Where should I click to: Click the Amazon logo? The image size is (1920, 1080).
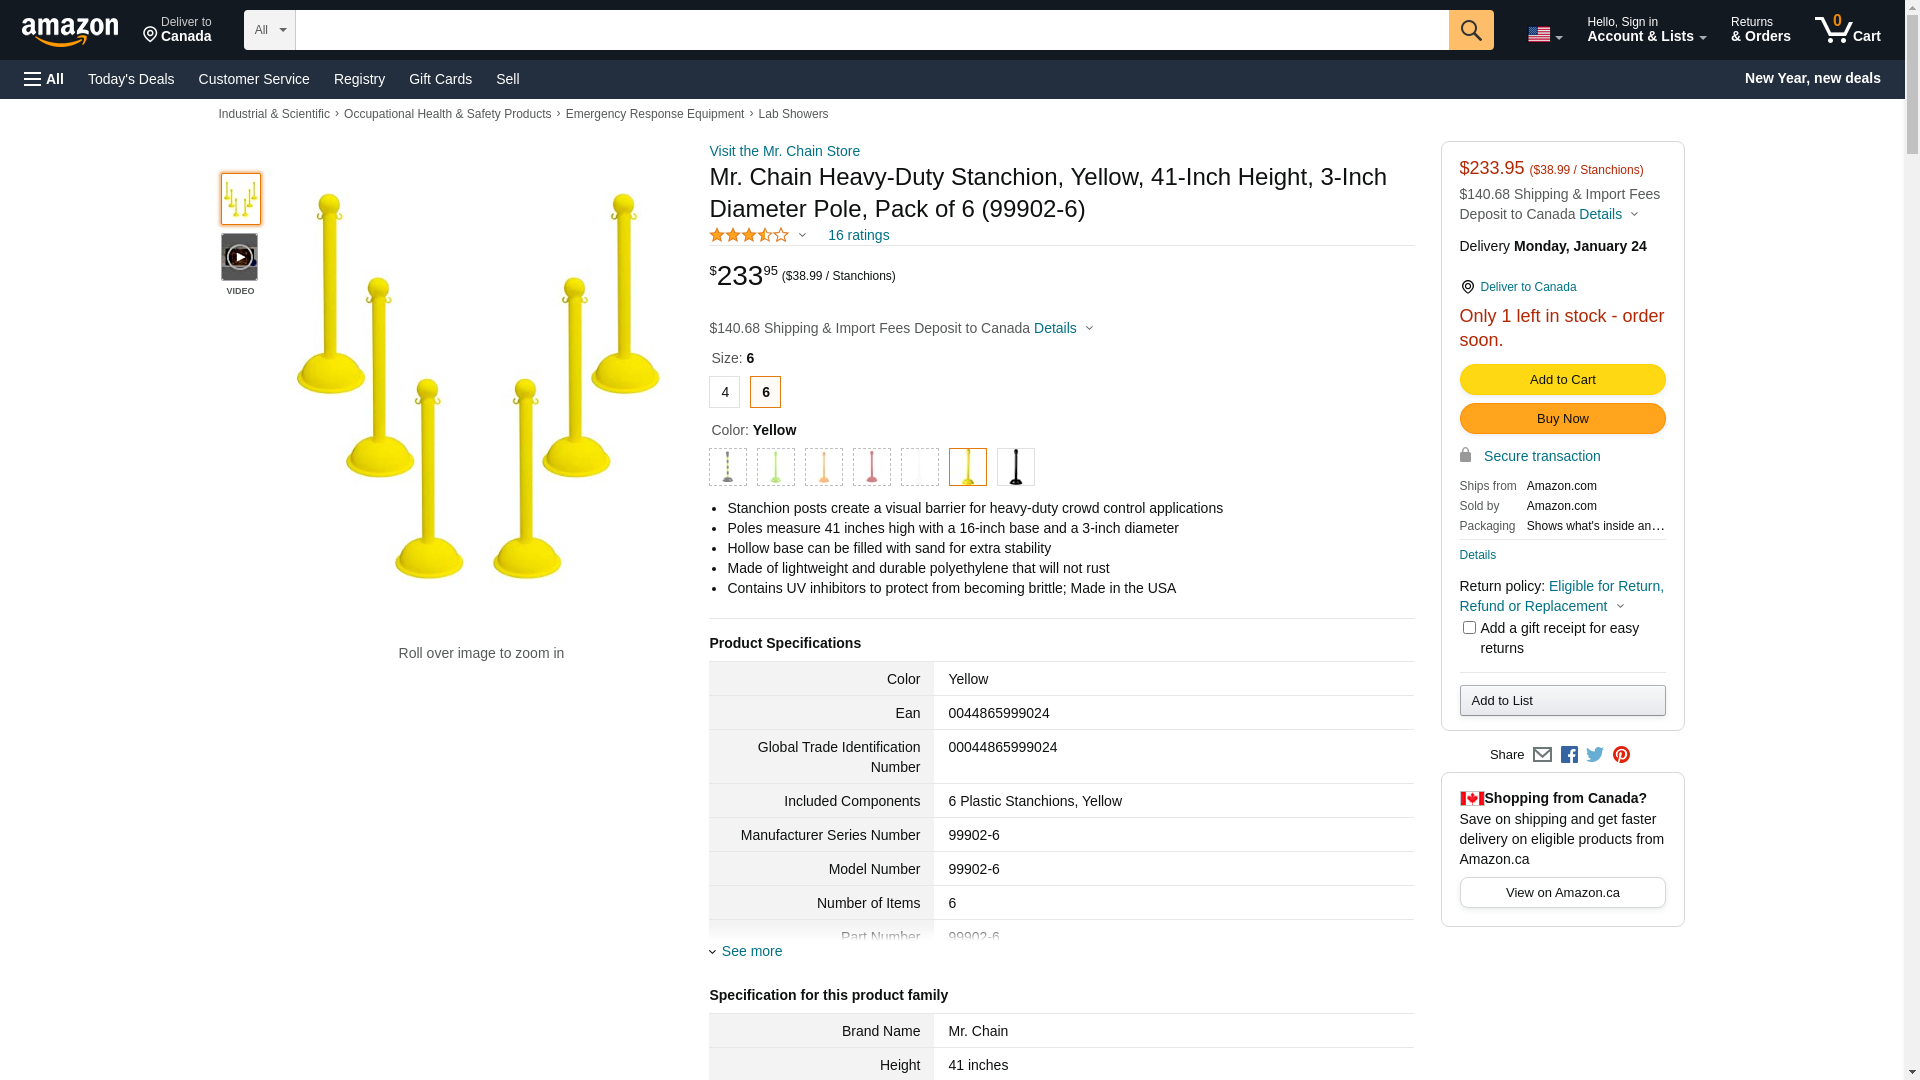point(70,31)
